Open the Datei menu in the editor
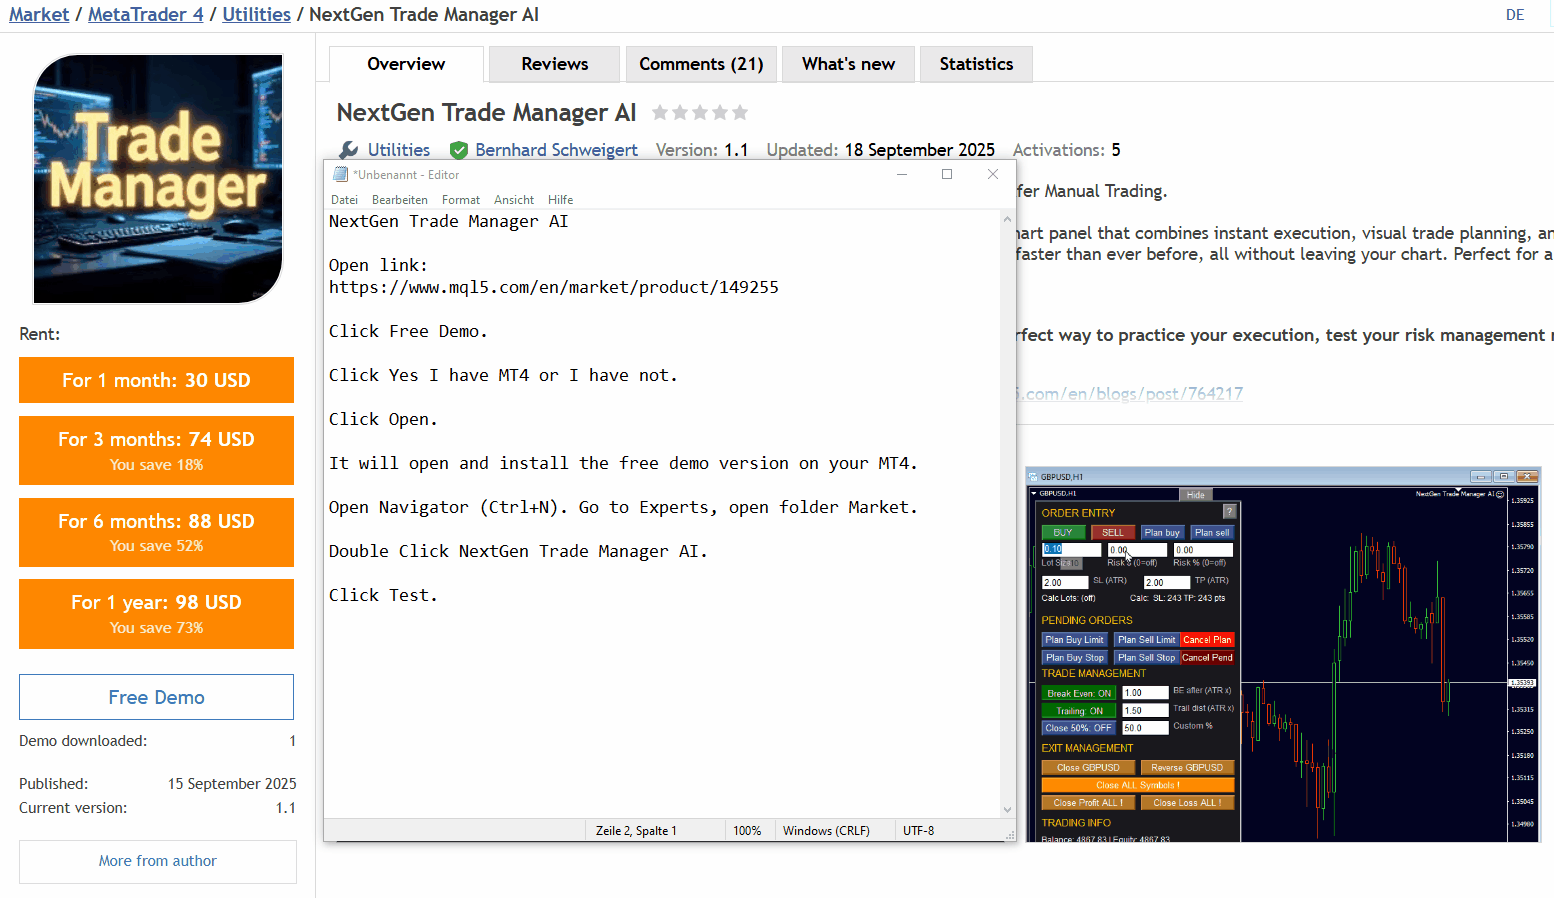Screen dimensions: 1554x898 click(344, 200)
